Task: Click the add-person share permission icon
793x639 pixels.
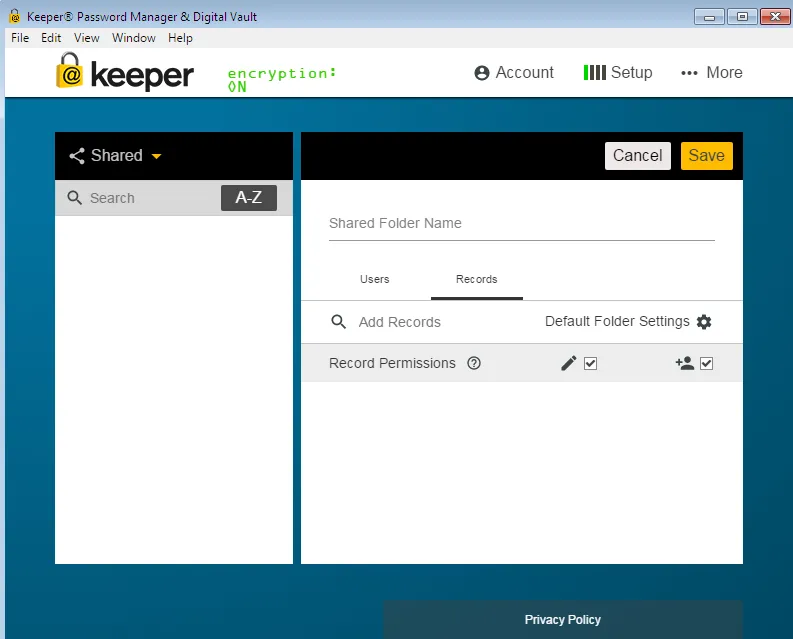Action: tap(685, 363)
